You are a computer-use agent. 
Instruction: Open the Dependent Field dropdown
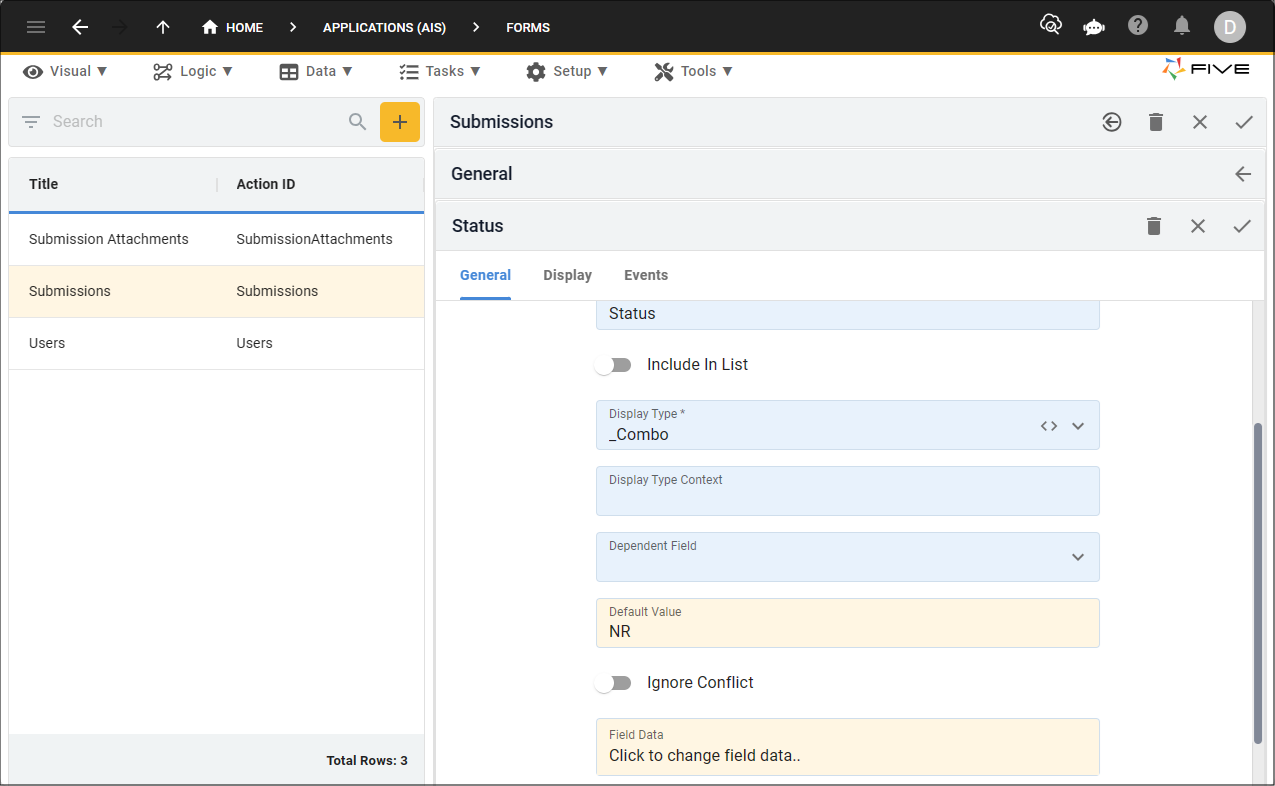(1078, 557)
